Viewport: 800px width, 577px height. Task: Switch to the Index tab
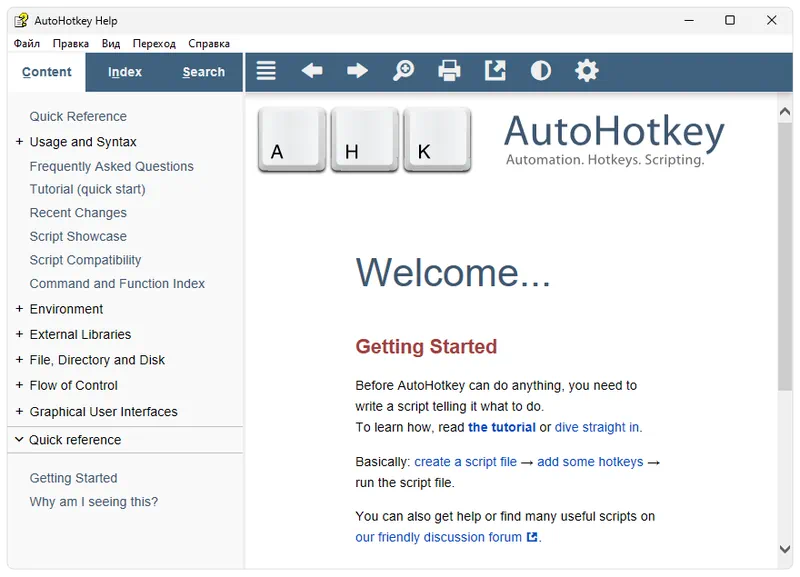124,72
